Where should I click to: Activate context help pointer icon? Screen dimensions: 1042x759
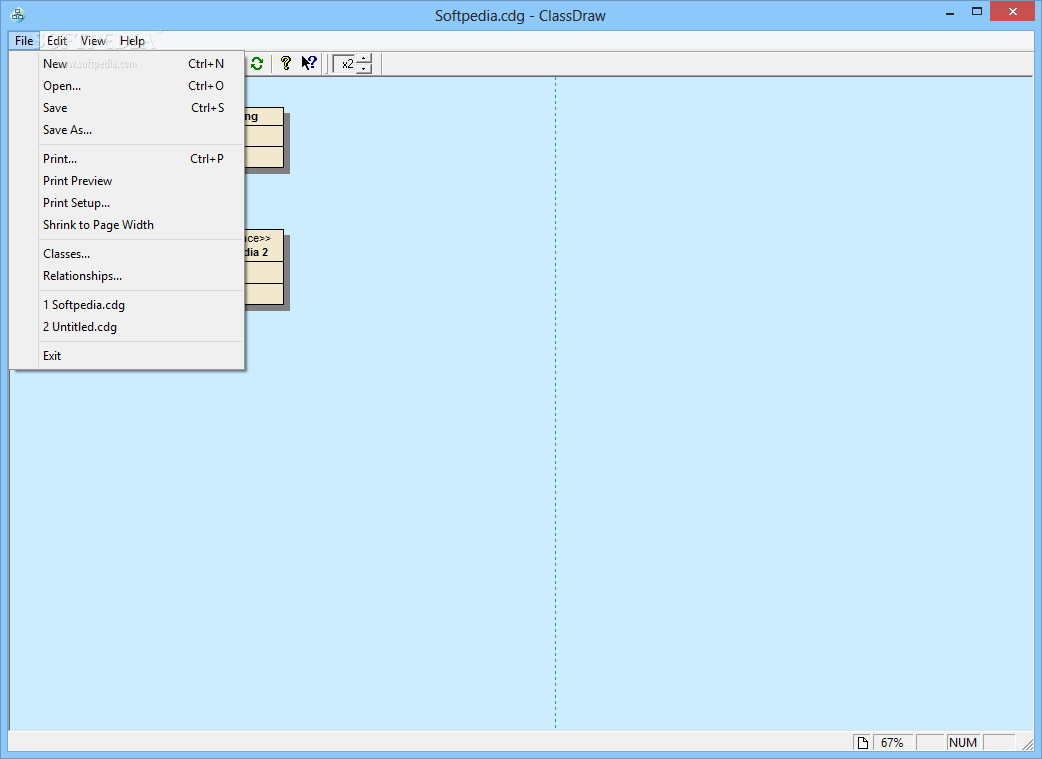coord(309,64)
